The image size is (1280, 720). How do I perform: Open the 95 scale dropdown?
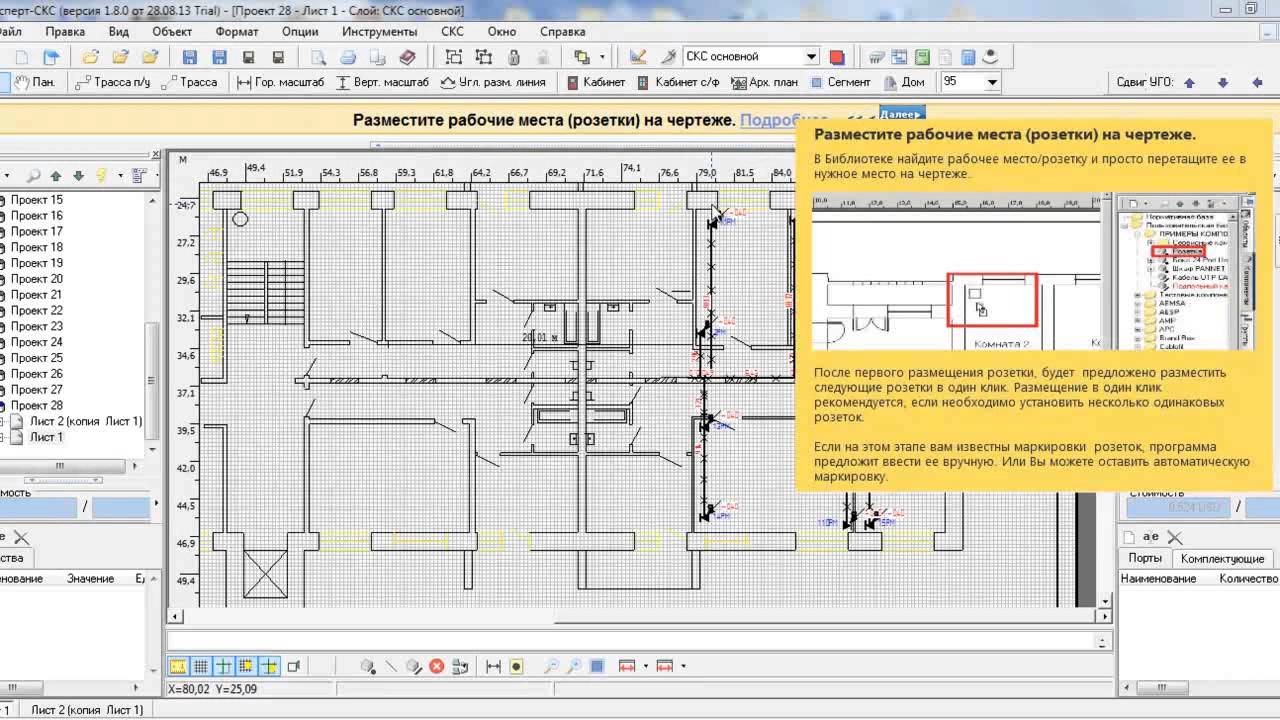(992, 82)
